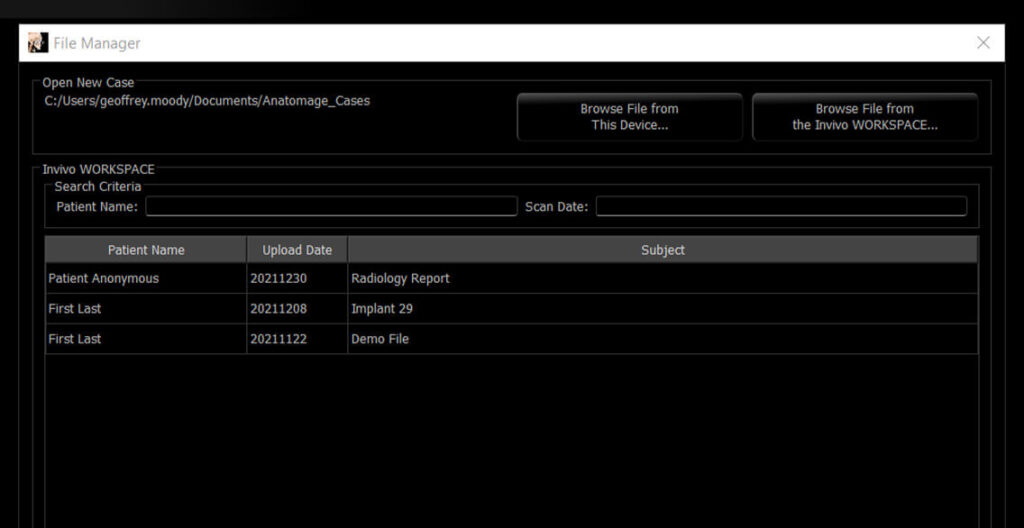Click the Subject column header

(662, 250)
